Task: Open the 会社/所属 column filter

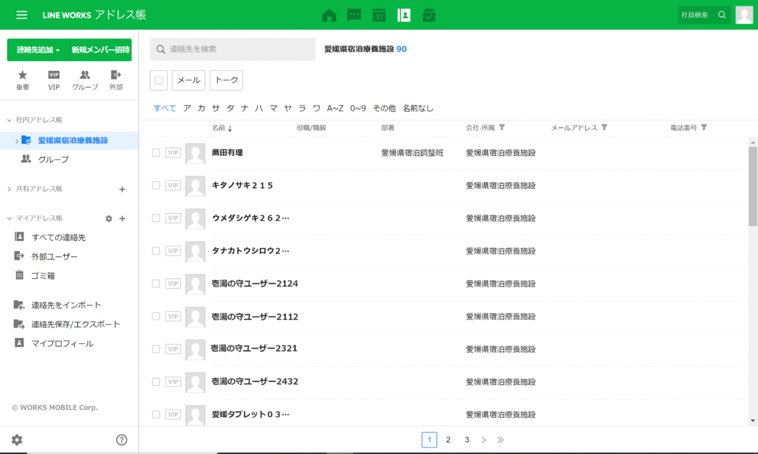Action: click(502, 128)
